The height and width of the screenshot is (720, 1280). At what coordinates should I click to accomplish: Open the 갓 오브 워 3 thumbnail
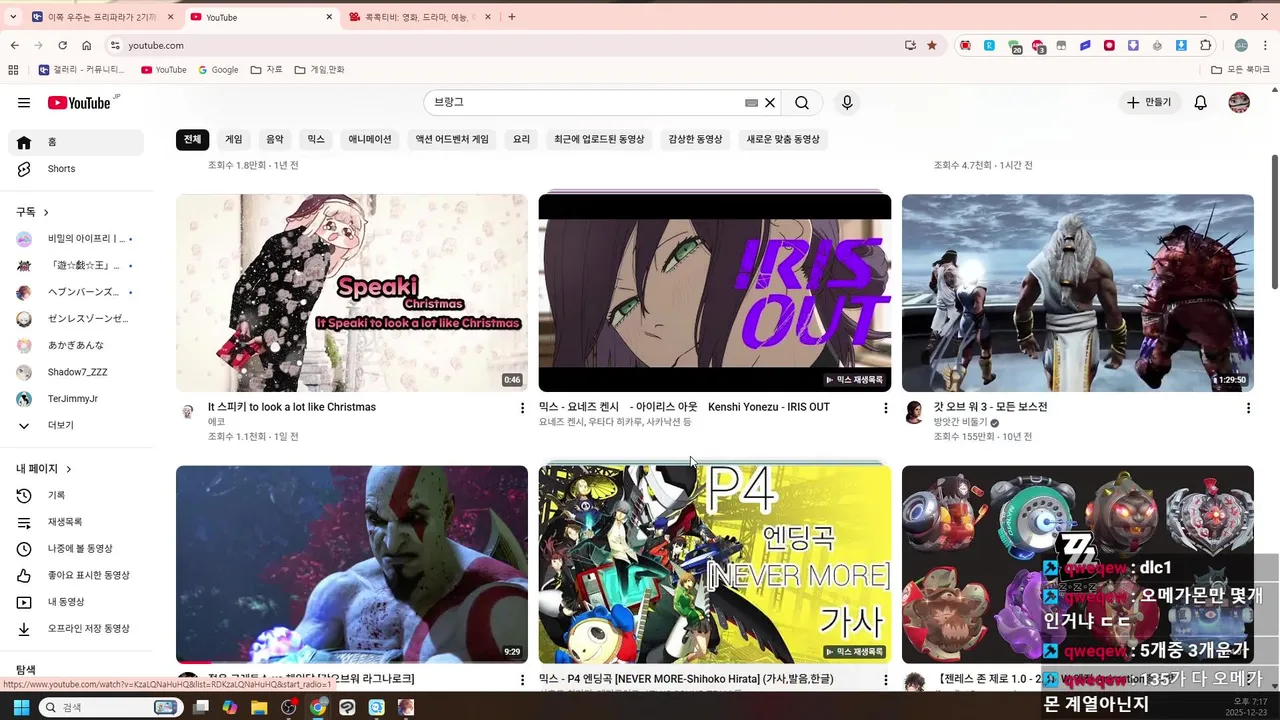1078,293
